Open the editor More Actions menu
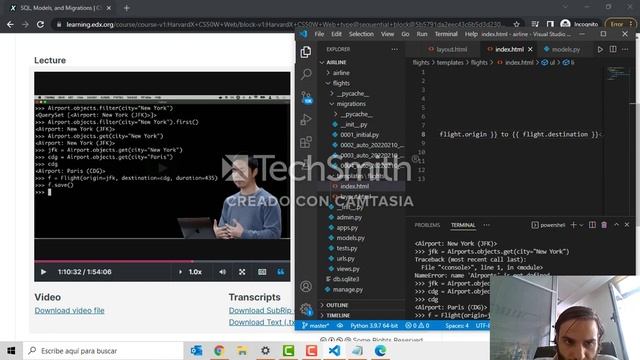Image resolution: width=640 pixels, height=360 pixels. (625, 49)
